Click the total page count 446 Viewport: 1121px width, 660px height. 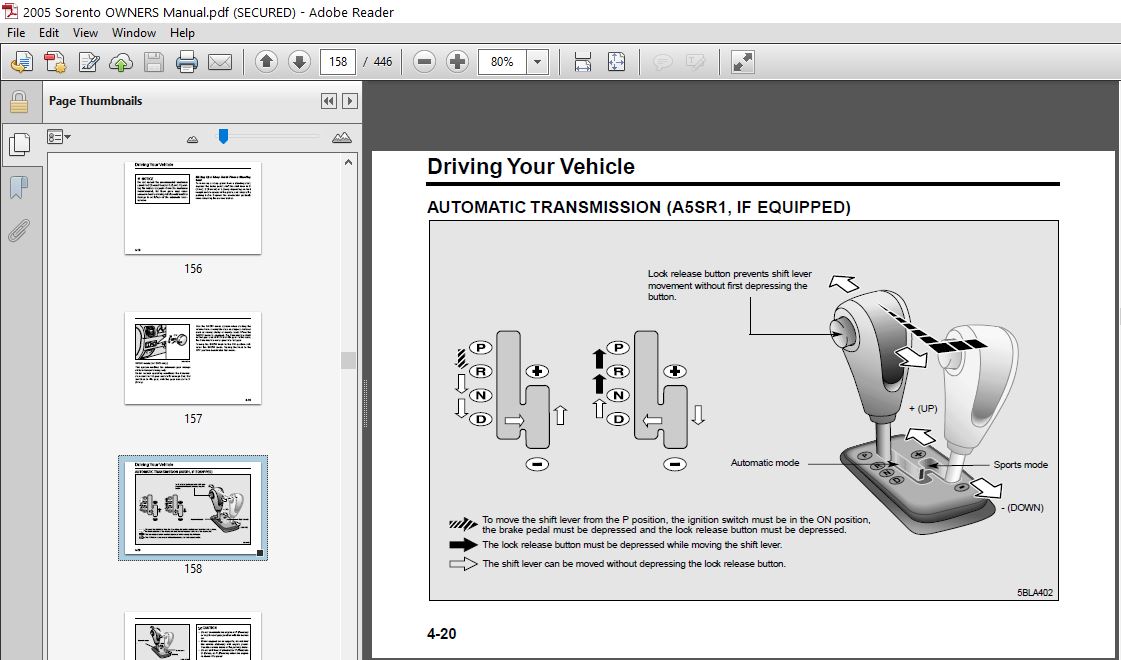click(382, 62)
